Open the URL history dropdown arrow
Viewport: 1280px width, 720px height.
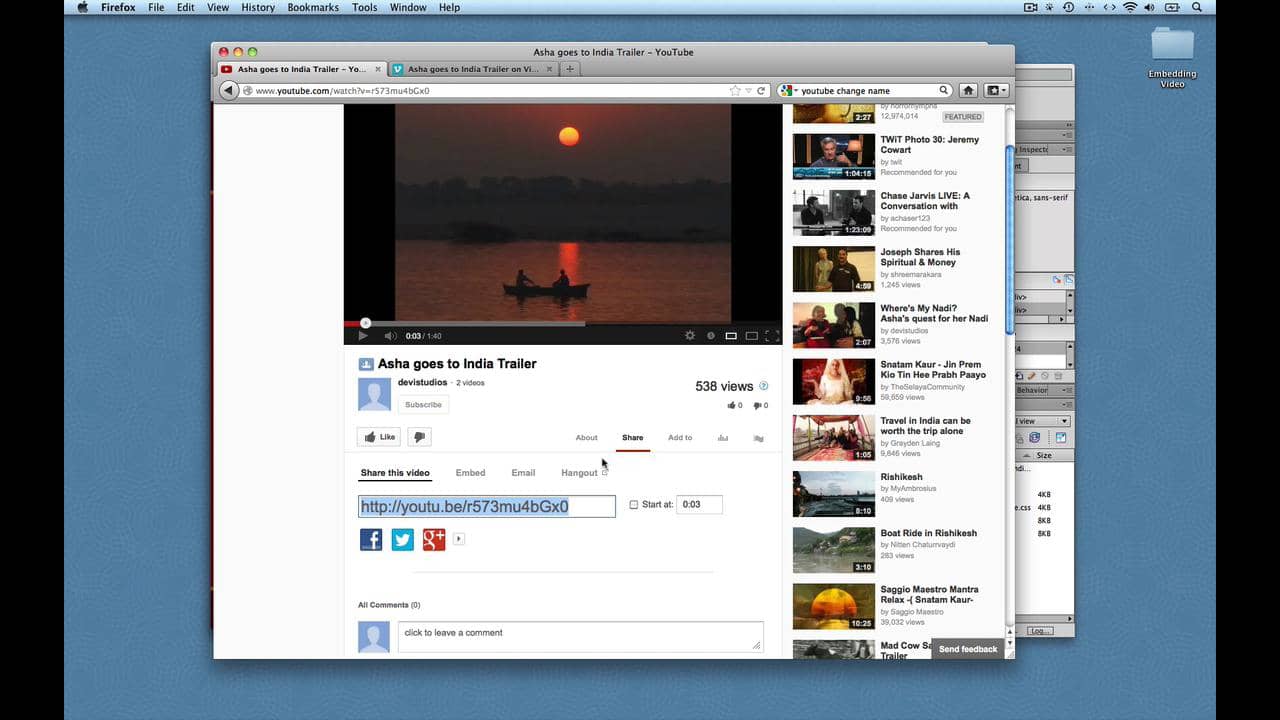[x=749, y=90]
